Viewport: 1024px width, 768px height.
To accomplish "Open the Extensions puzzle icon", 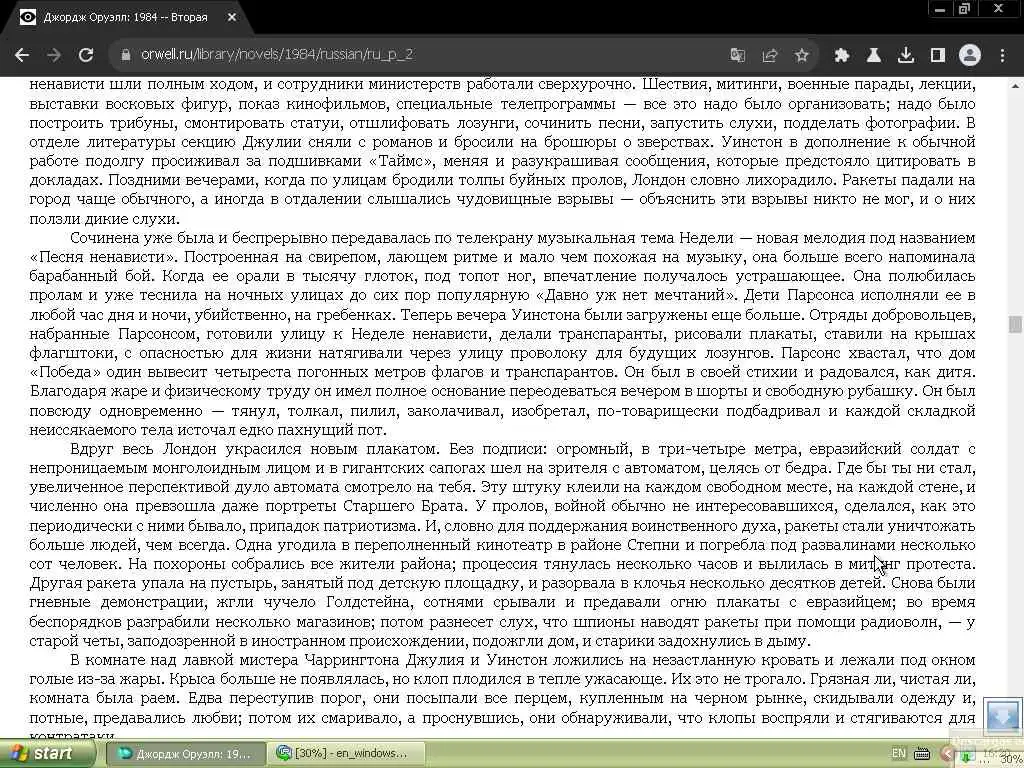I will tap(841, 55).
